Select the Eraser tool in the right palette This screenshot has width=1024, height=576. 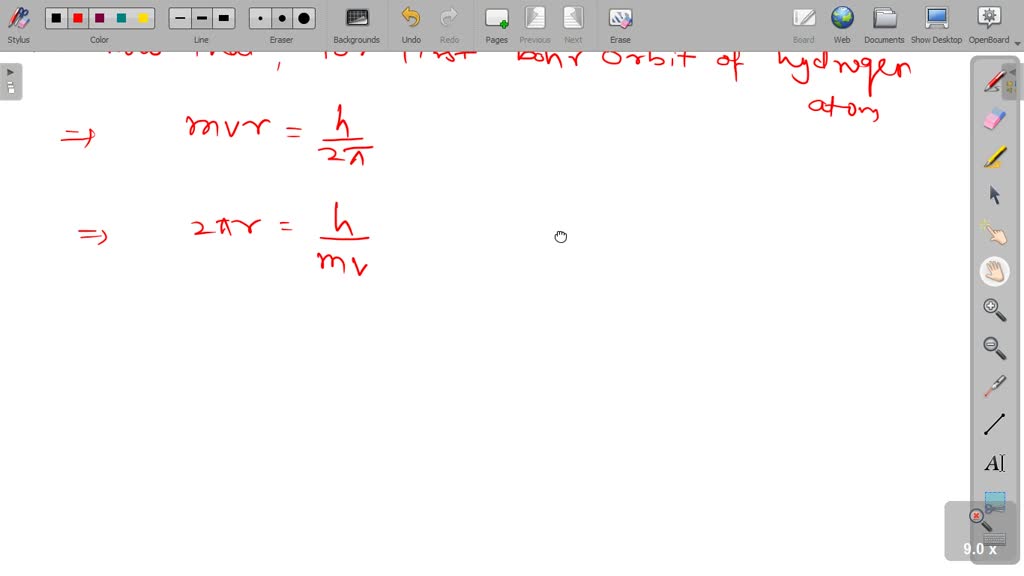point(994,120)
